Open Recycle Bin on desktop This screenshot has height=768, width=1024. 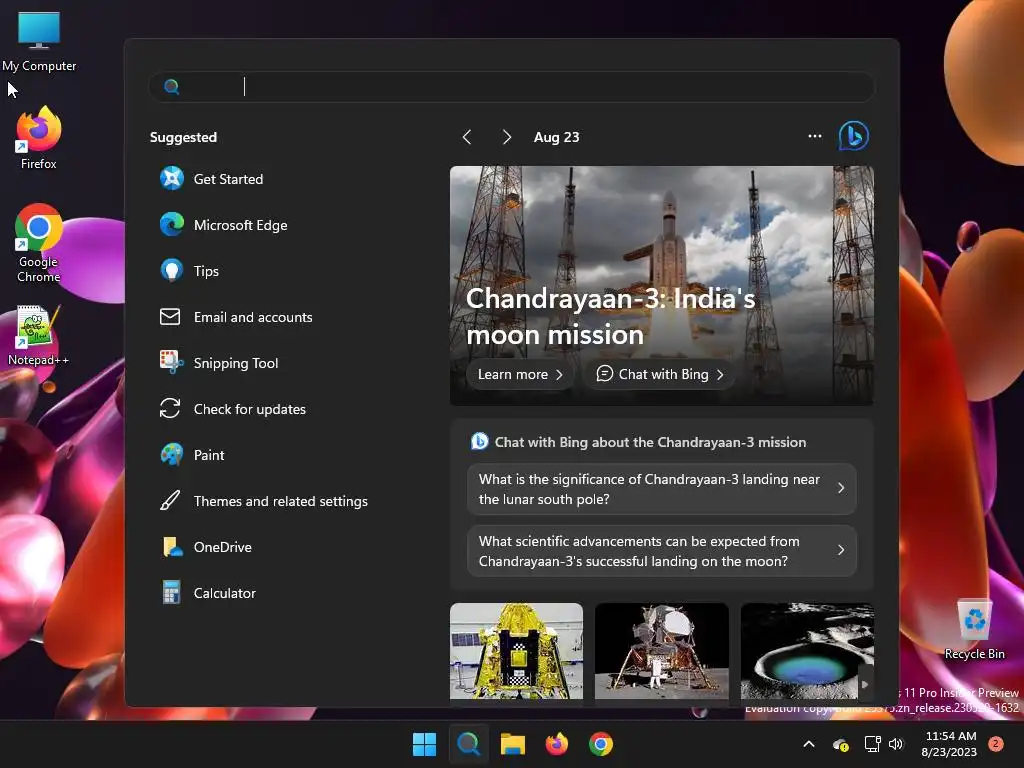click(974, 629)
